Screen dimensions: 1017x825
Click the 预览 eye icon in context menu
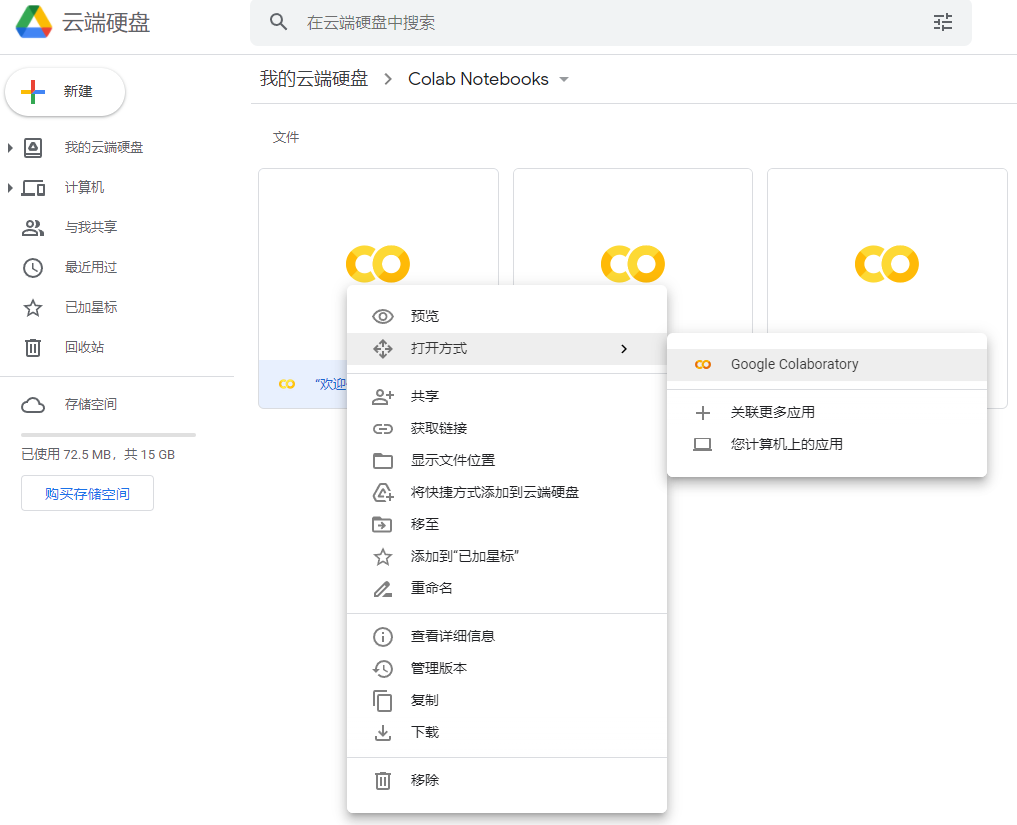[383, 316]
